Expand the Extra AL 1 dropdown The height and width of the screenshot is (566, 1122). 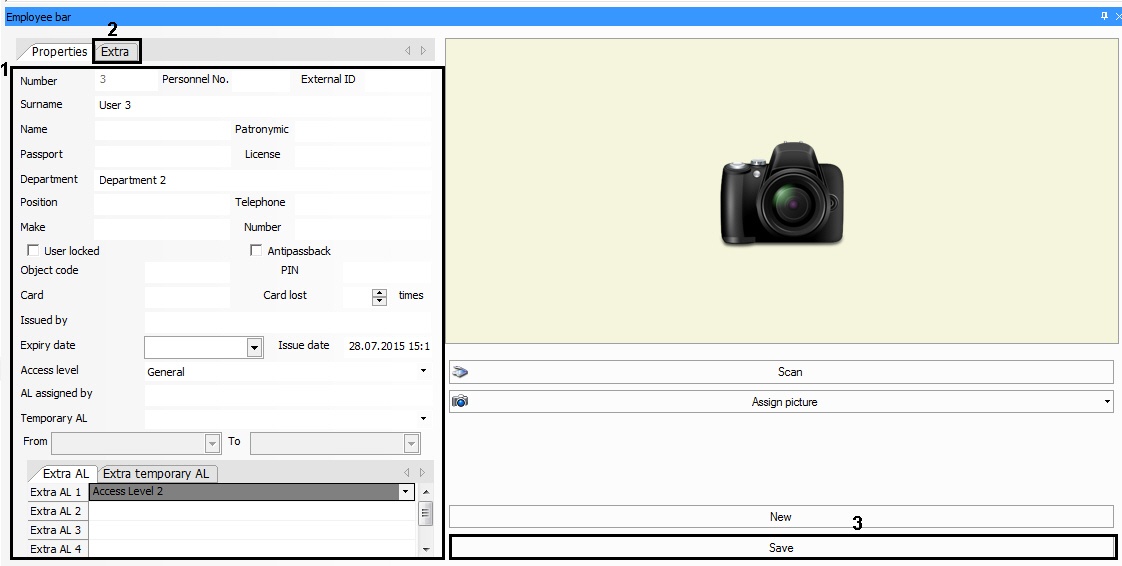[x=406, y=492]
